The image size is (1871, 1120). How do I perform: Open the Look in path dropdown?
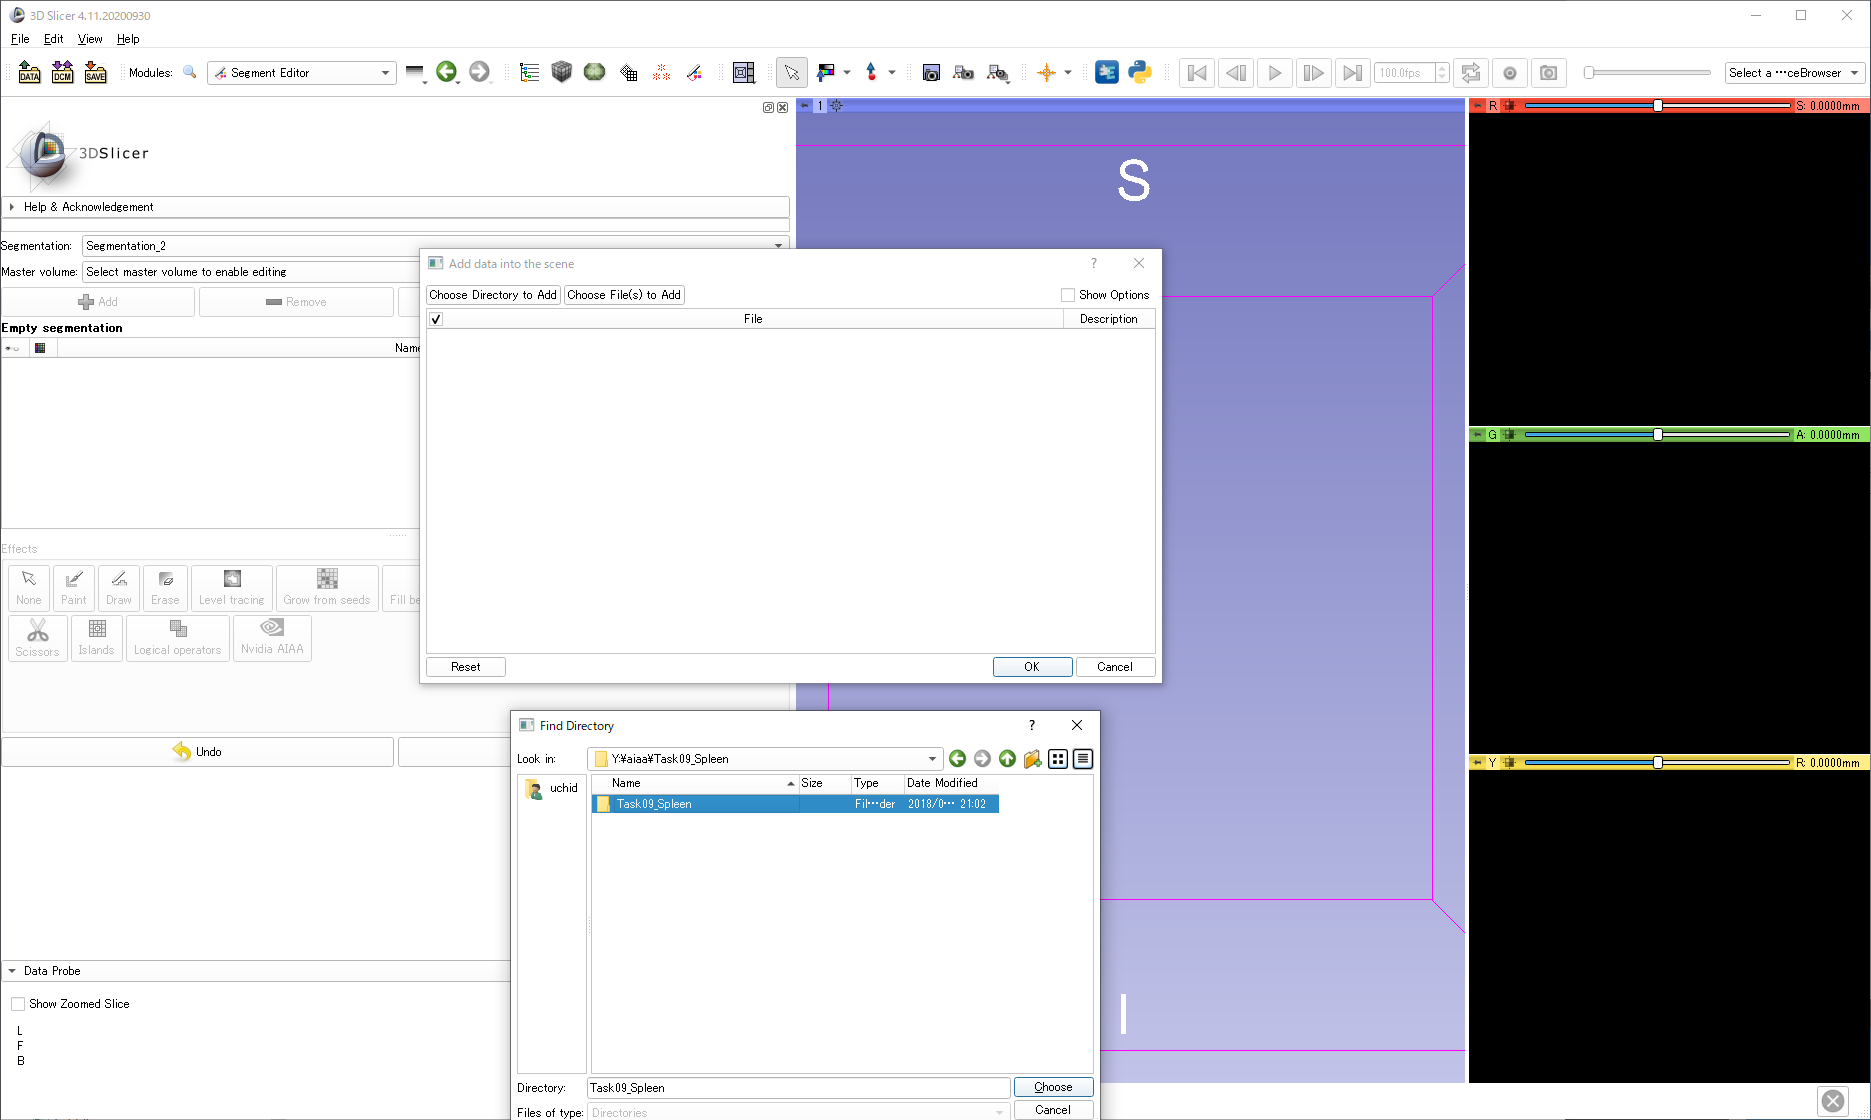coord(765,759)
